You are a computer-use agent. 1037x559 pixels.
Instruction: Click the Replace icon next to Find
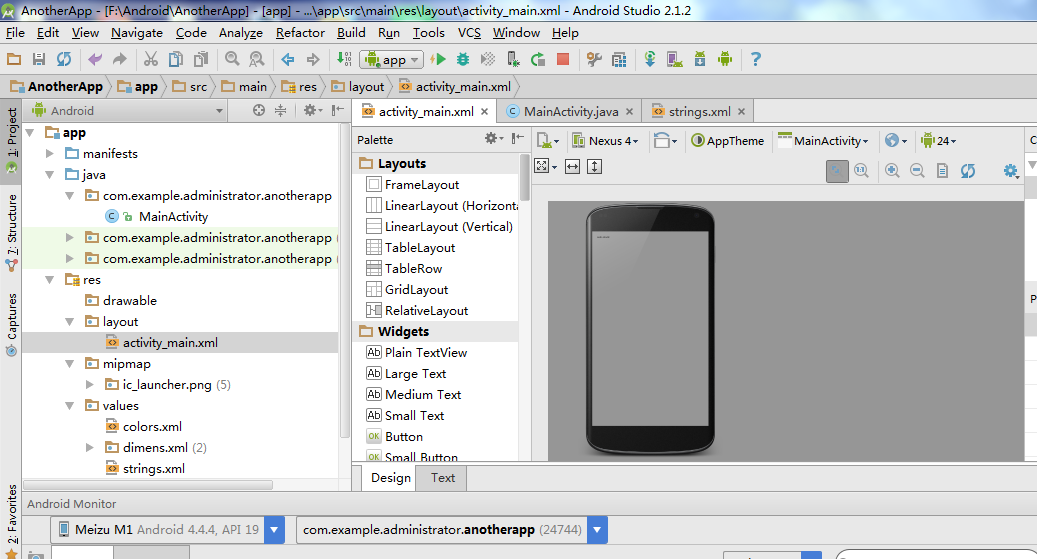click(x=257, y=60)
